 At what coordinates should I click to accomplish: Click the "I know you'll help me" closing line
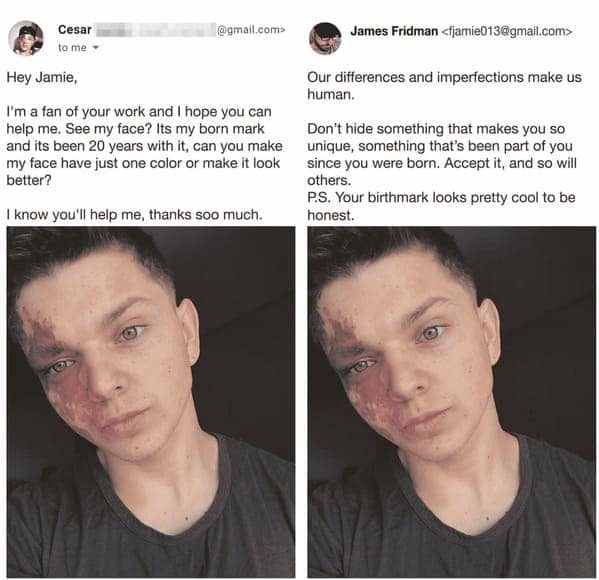point(134,214)
